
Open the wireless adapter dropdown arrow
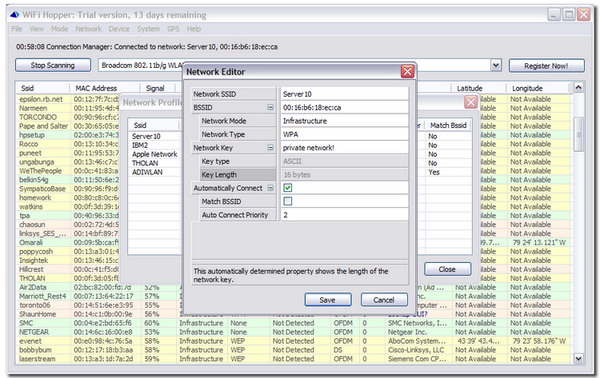pyautogui.click(x=496, y=65)
